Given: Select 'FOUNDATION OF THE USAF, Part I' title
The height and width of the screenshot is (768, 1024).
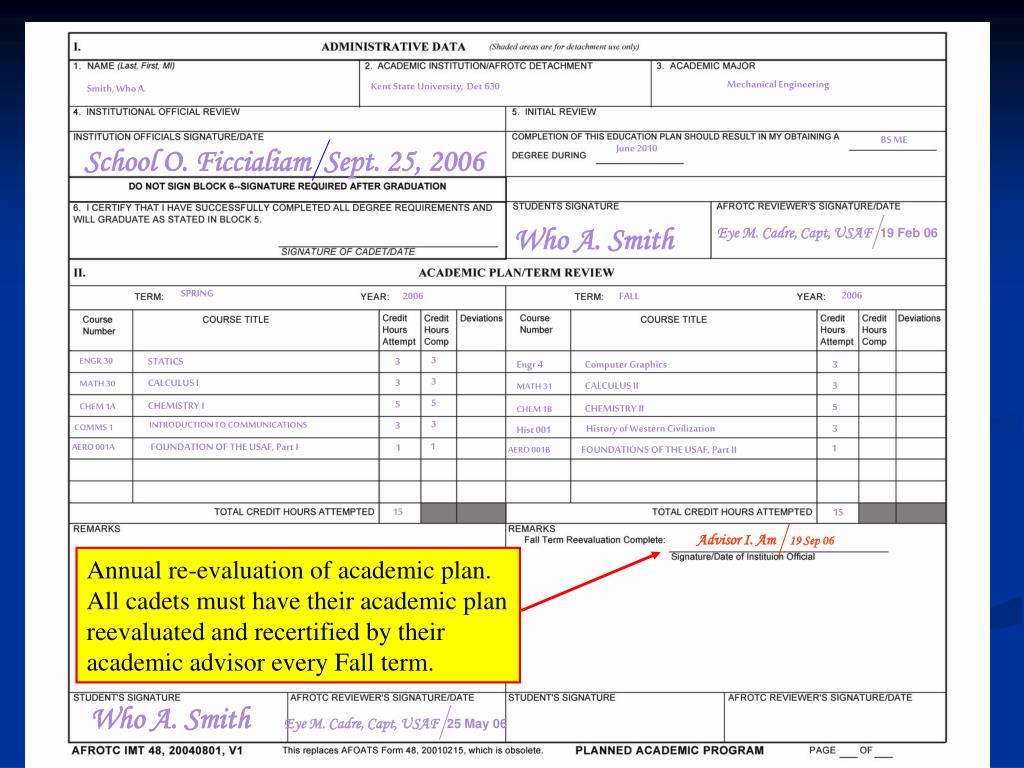Looking at the screenshot, I should point(224,447).
